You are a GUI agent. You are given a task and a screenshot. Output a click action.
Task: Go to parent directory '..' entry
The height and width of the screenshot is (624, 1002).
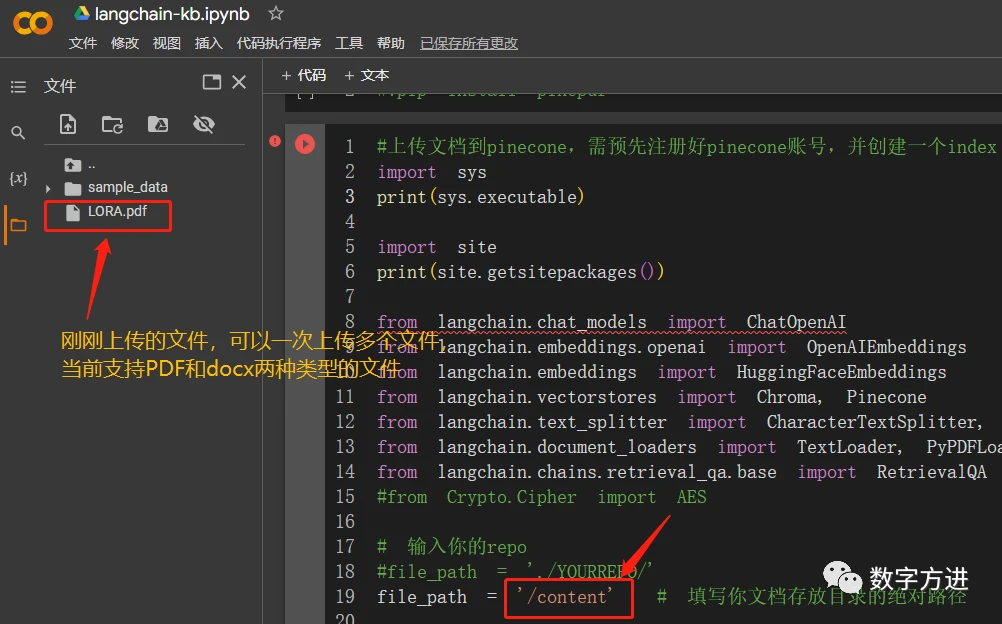(81, 165)
